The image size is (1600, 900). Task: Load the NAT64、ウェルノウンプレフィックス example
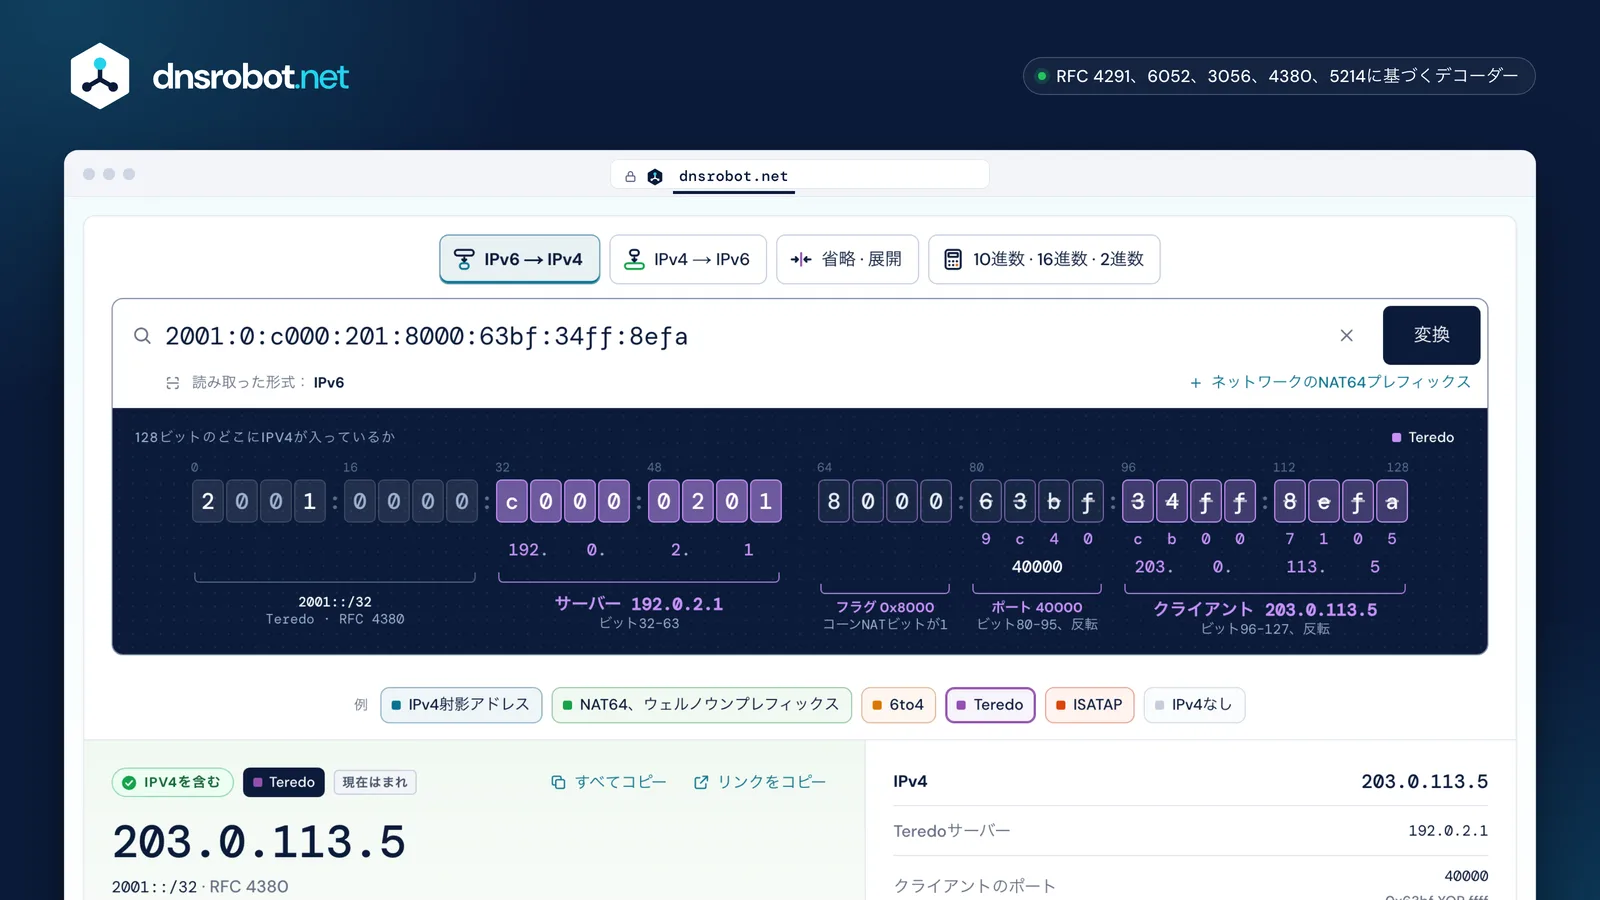click(701, 705)
